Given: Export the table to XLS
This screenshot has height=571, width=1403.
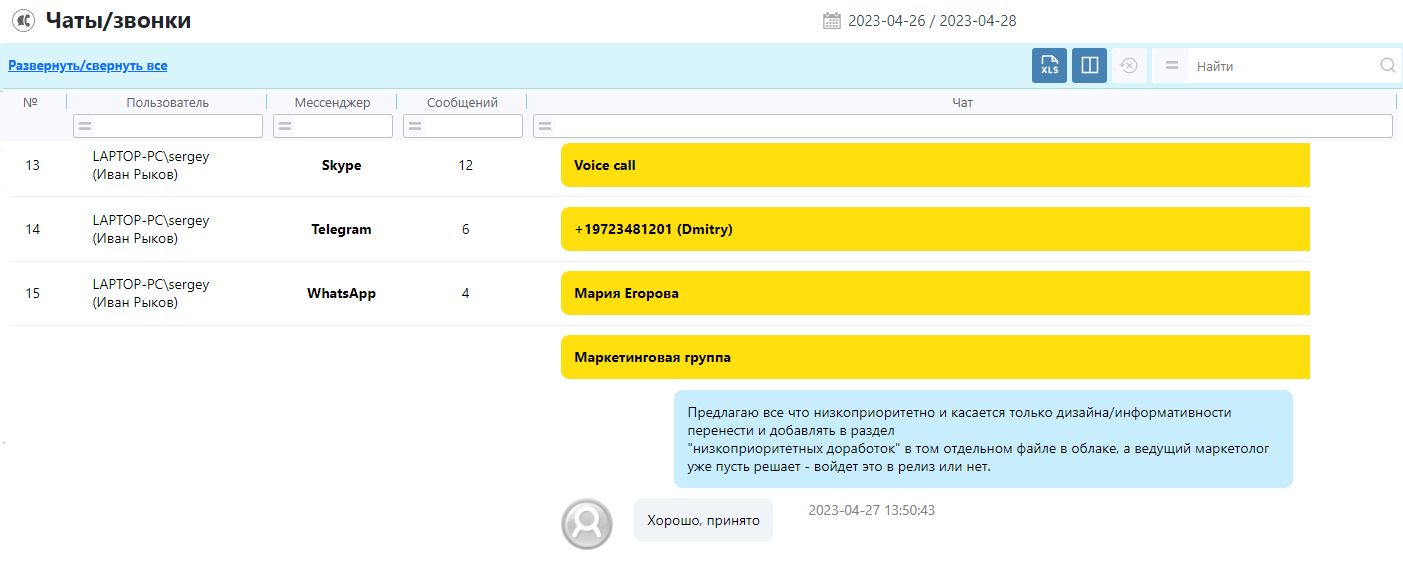Looking at the screenshot, I should (1049, 66).
